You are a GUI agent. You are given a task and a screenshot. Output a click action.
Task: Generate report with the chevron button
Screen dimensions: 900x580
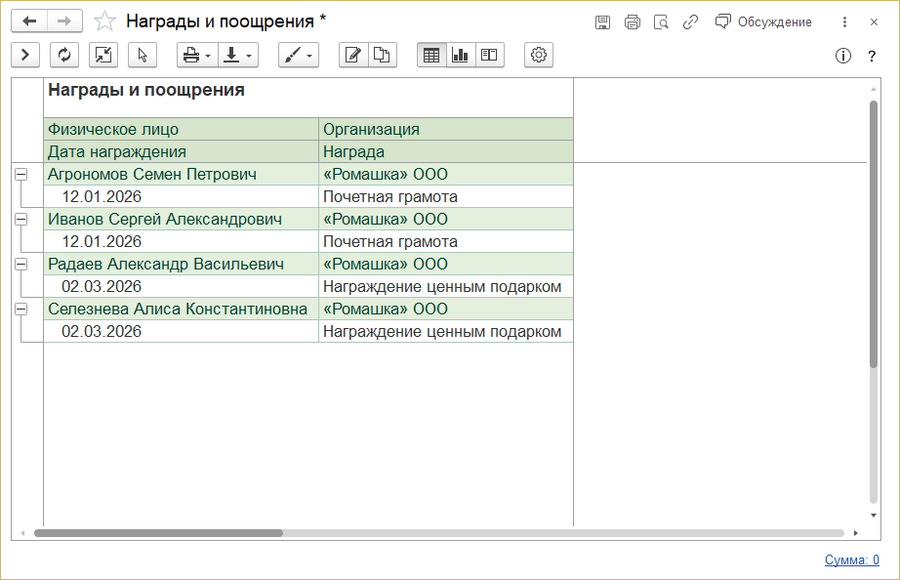click(25, 55)
